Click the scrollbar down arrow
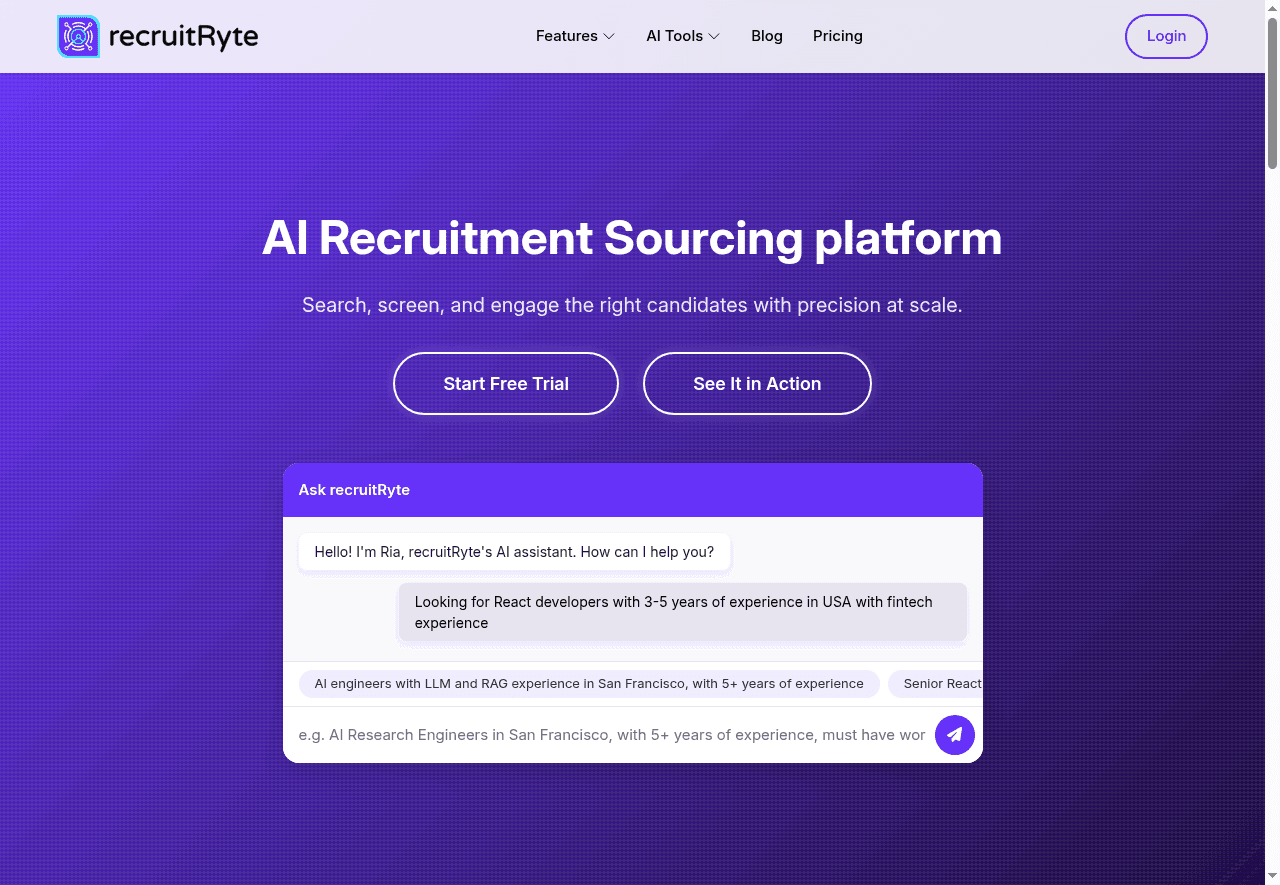This screenshot has width=1280, height=885. (x=1272, y=877)
